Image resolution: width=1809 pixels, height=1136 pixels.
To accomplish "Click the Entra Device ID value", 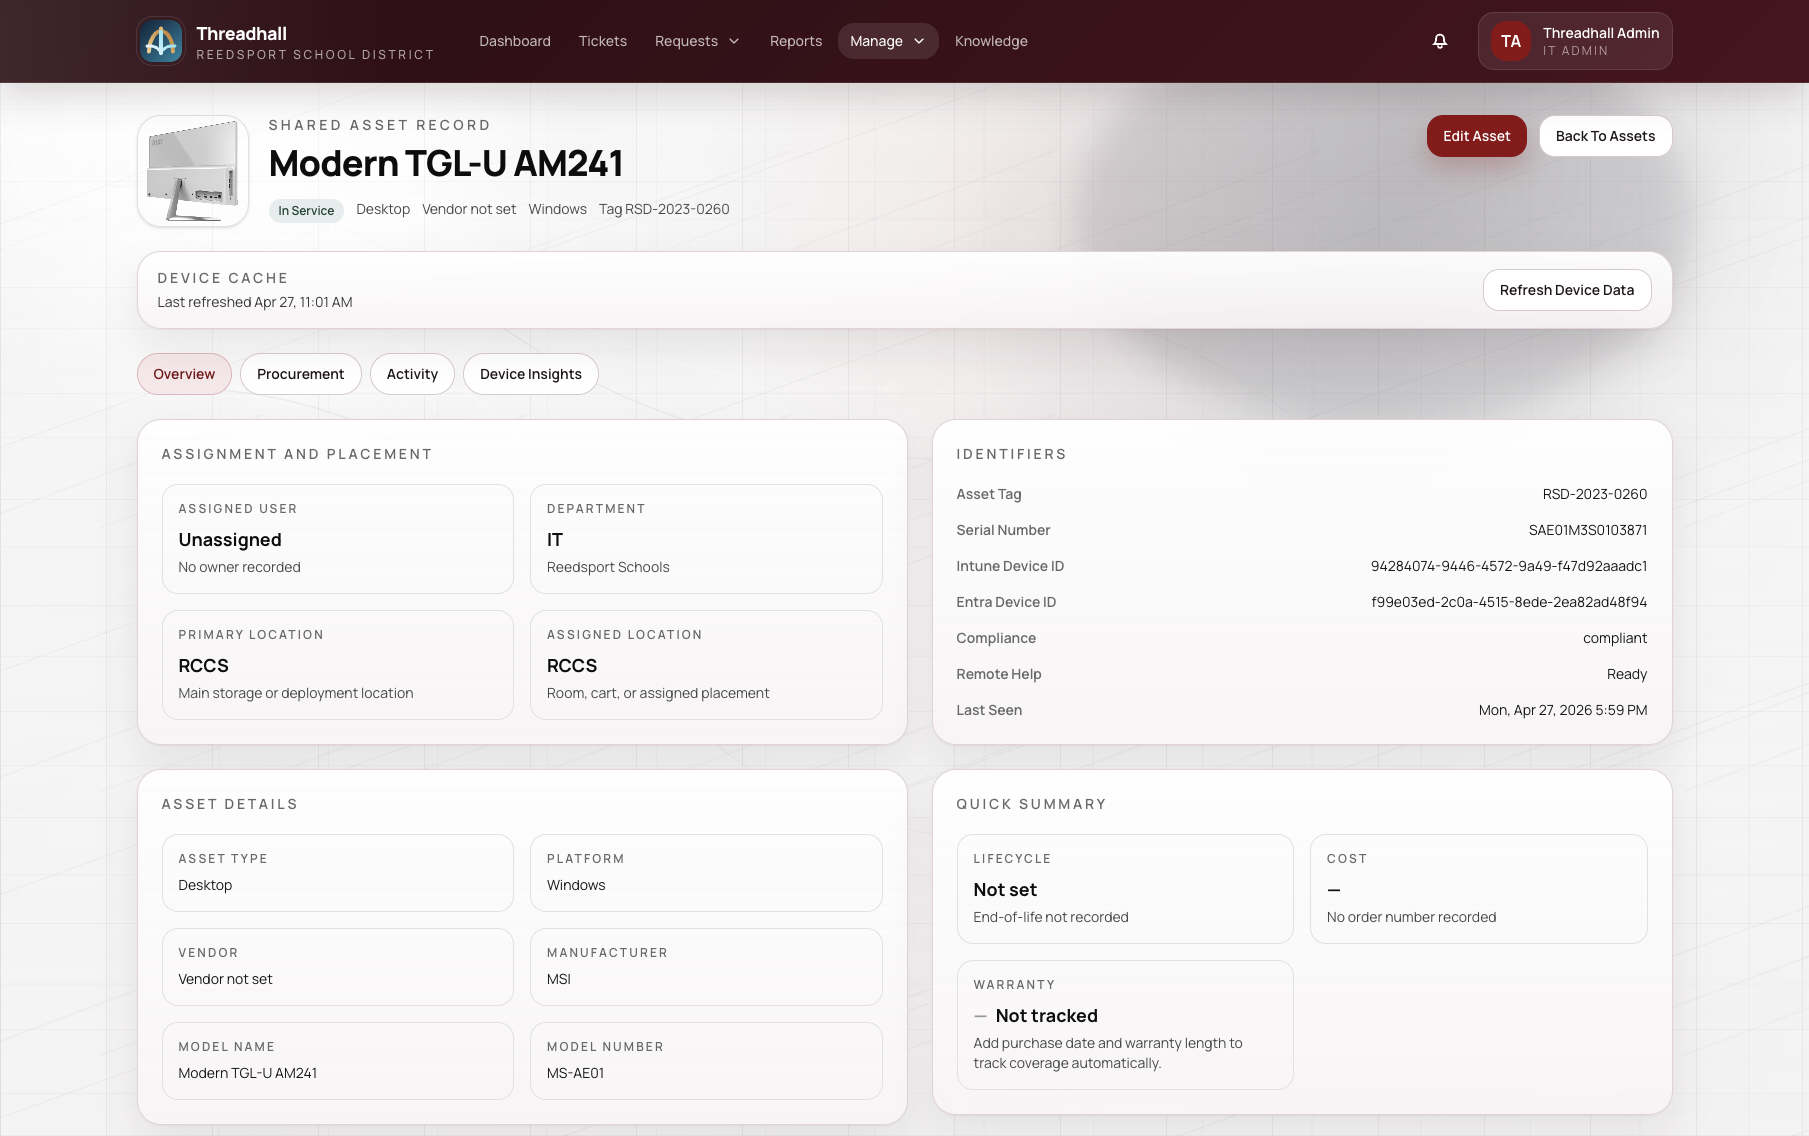I will point(1509,602).
